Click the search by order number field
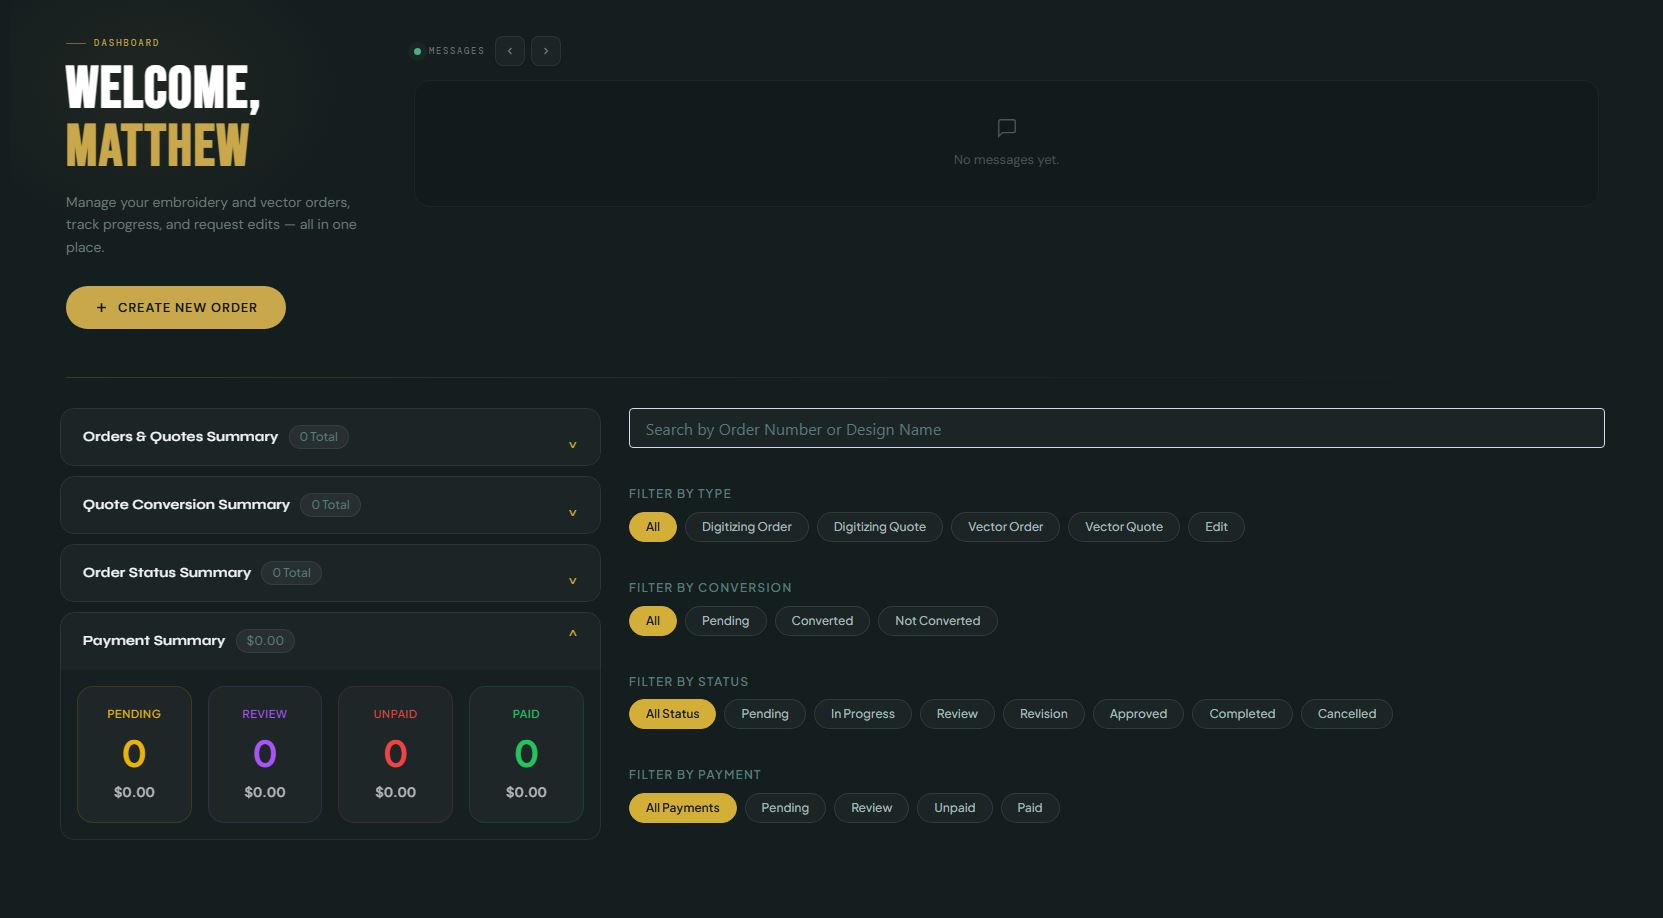 (1116, 429)
